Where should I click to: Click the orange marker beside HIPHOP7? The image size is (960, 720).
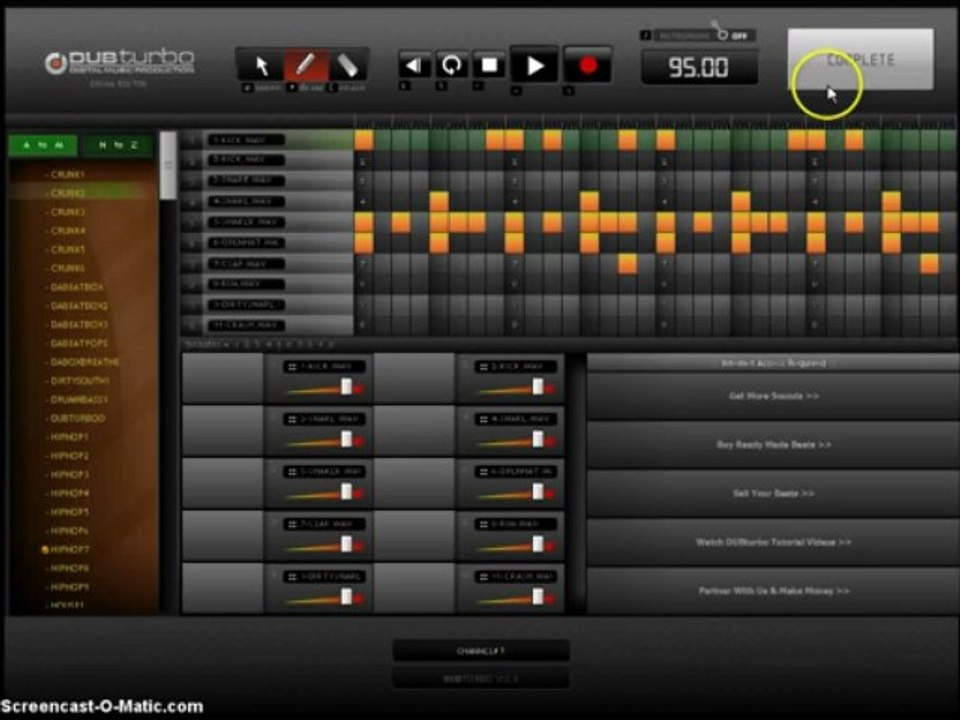coord(45,550)
